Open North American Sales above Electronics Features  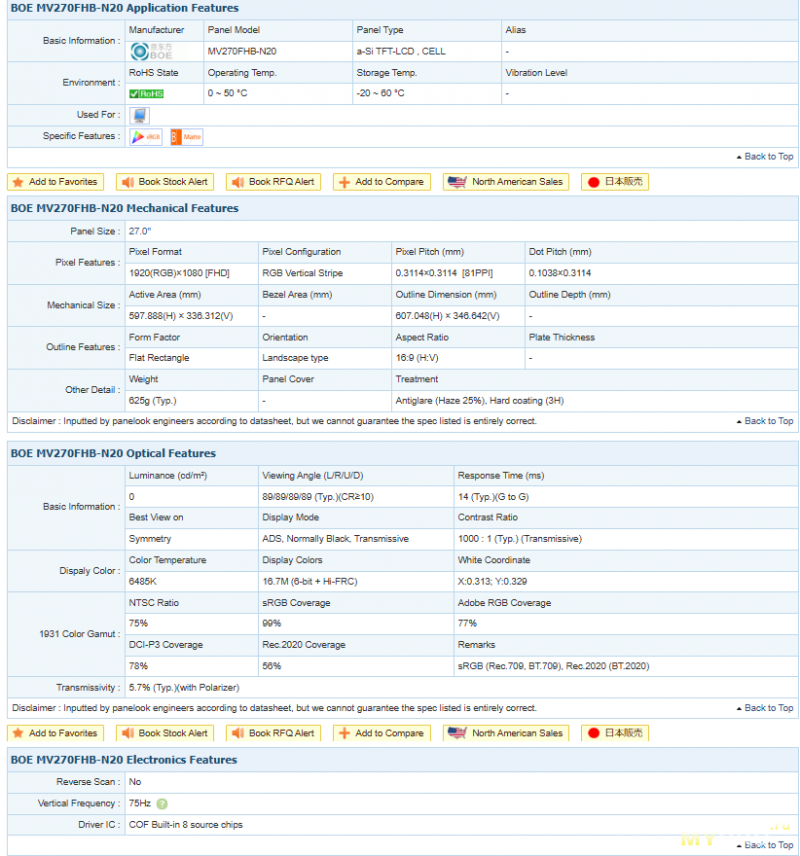(x=506, y=733)
